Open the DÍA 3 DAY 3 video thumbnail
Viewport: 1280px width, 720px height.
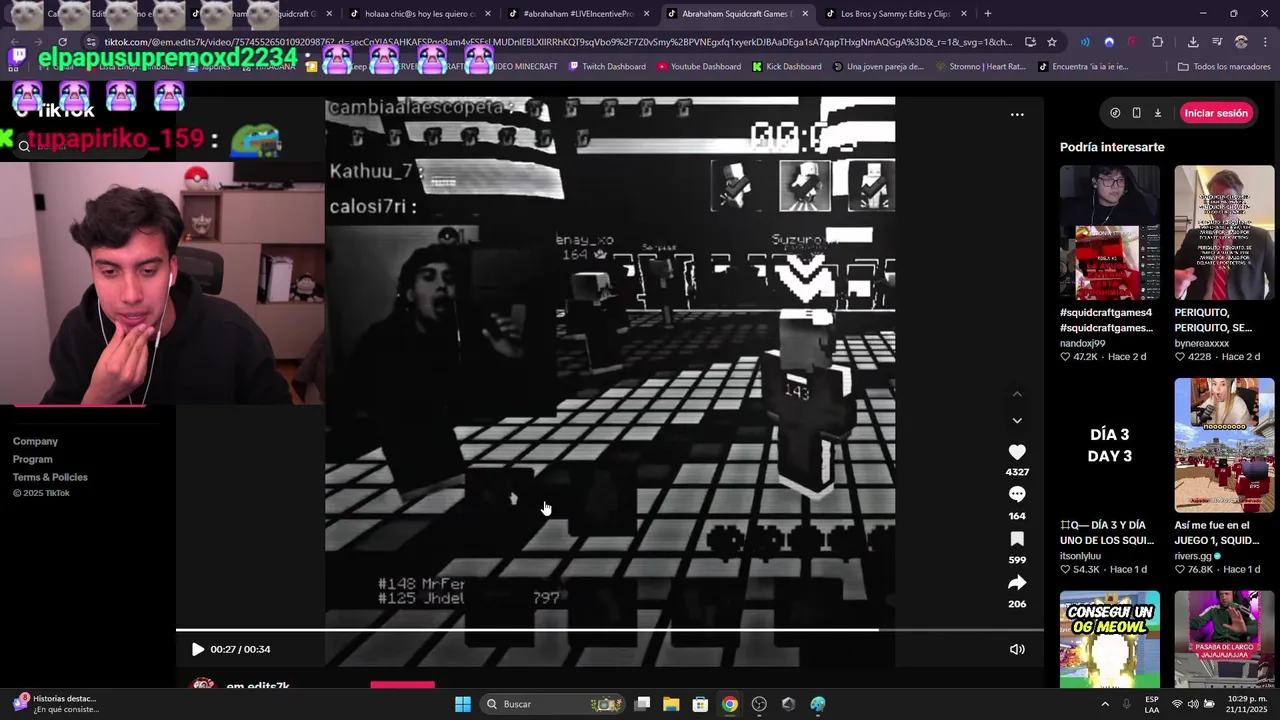point(1110,445)
